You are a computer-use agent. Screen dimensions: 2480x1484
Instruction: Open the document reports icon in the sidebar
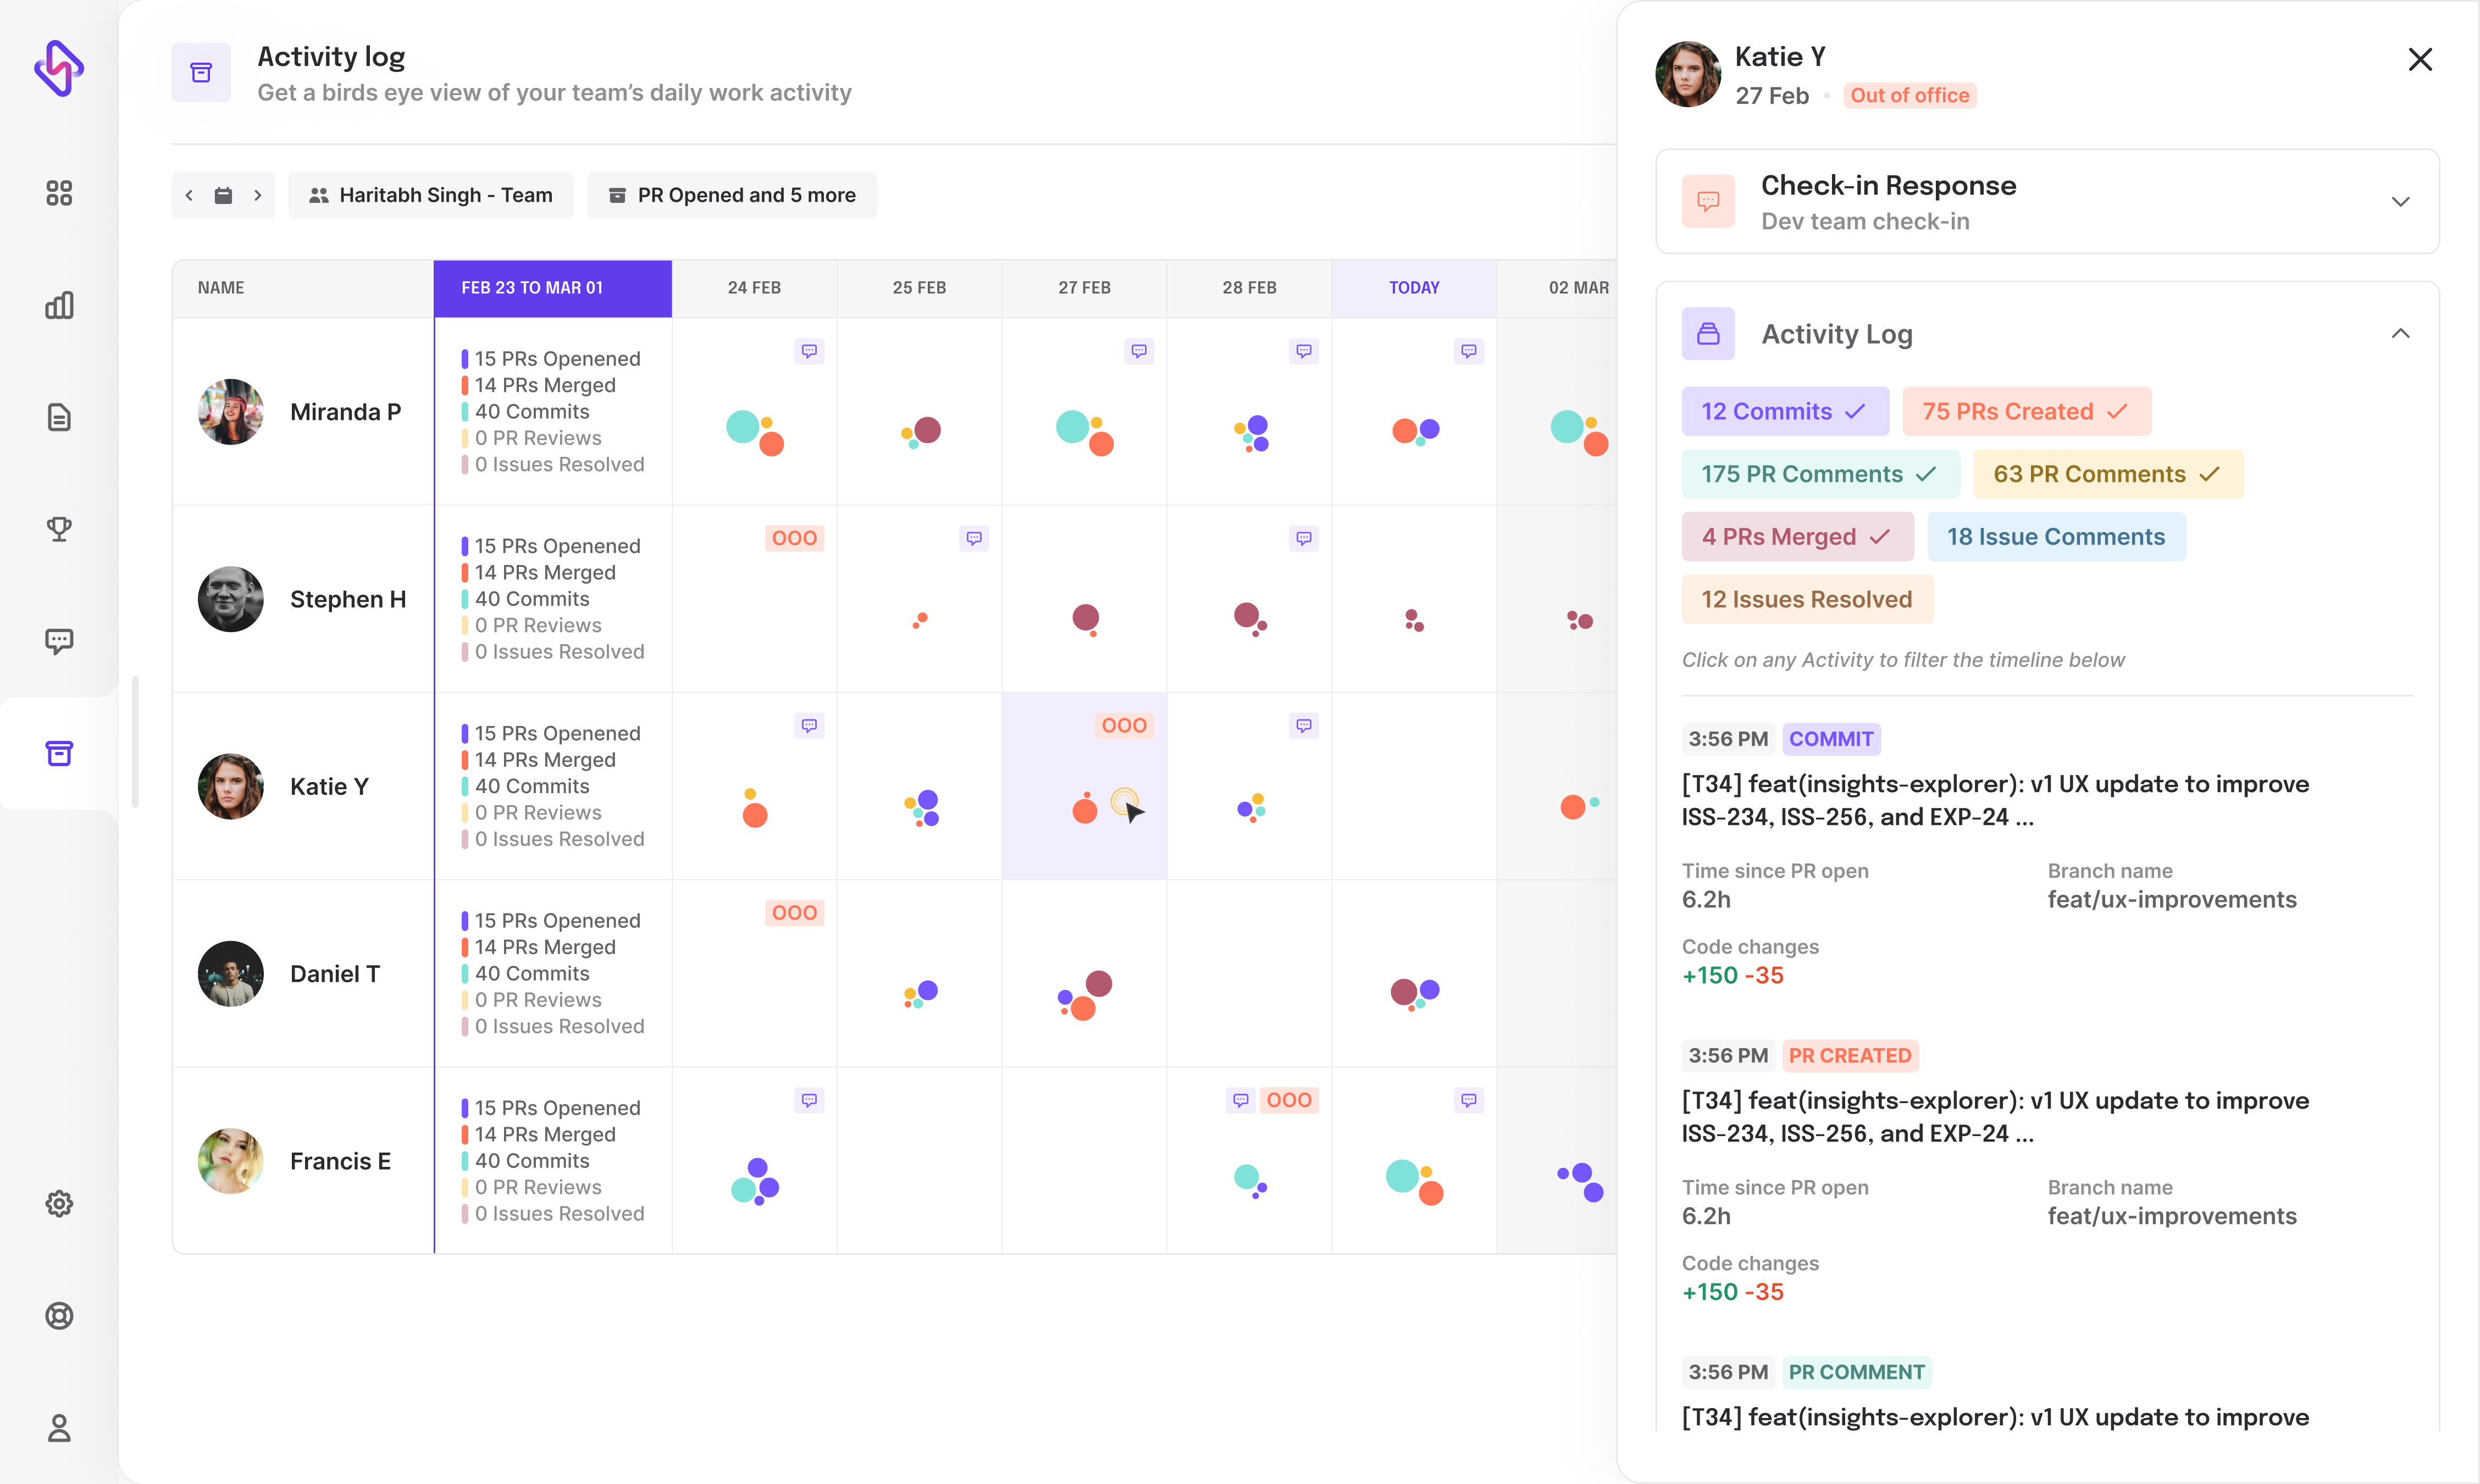tap(59, 417)
